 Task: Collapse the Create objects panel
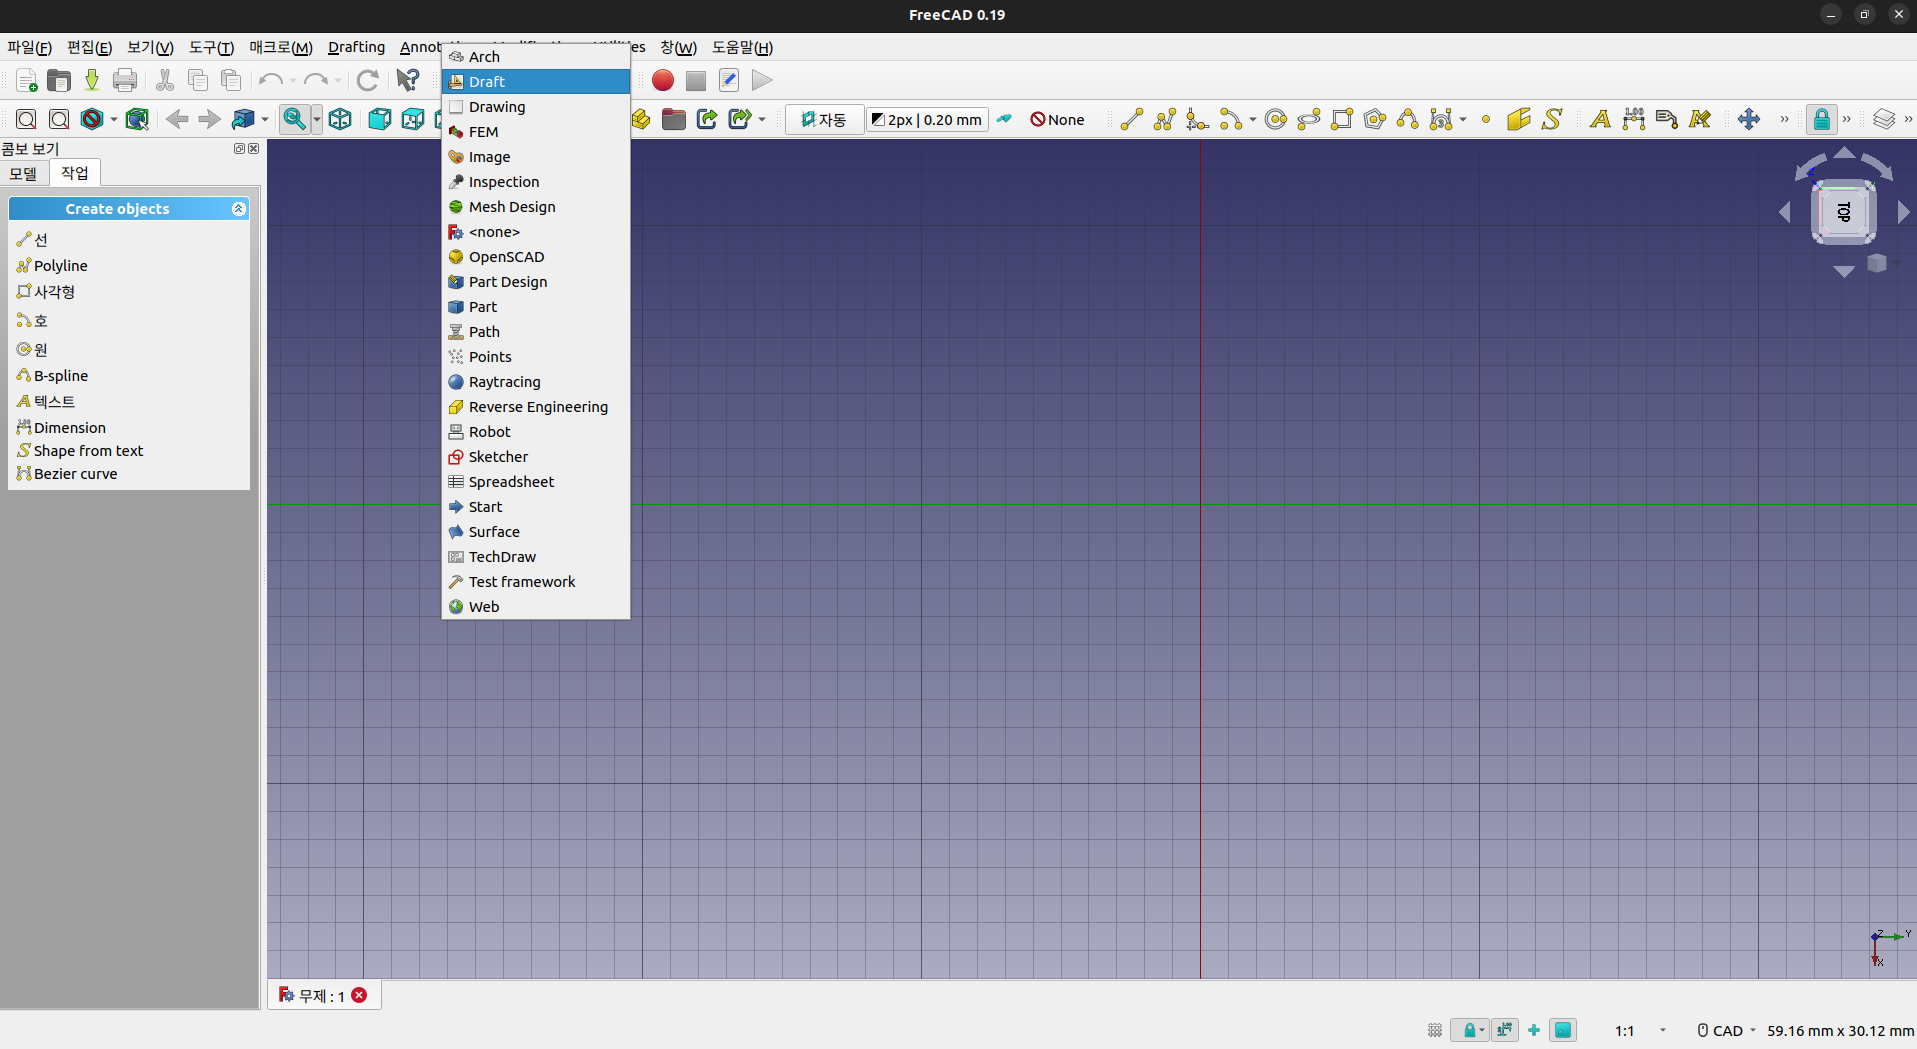pos(238,209)
